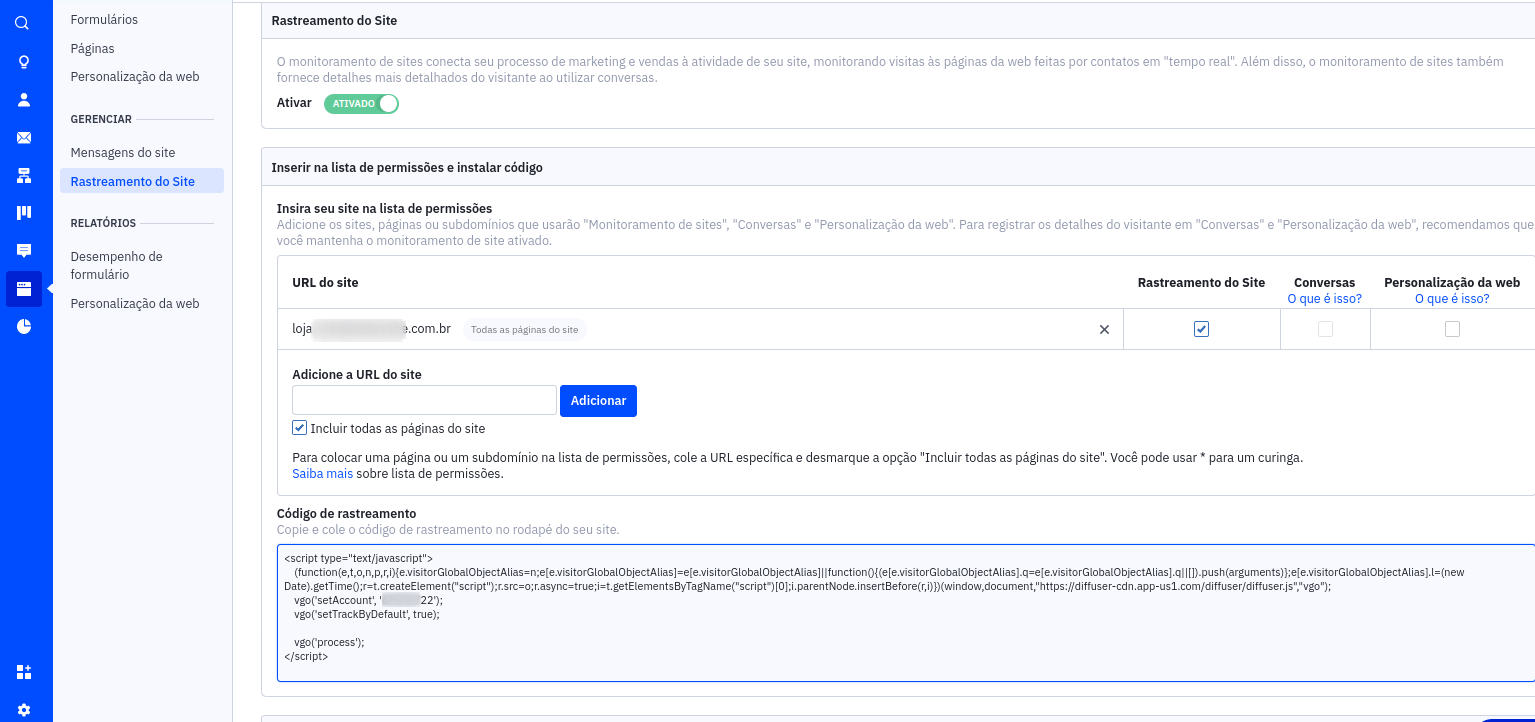
Task: Click the GERENCIAR section label
Action: point(101,119)
